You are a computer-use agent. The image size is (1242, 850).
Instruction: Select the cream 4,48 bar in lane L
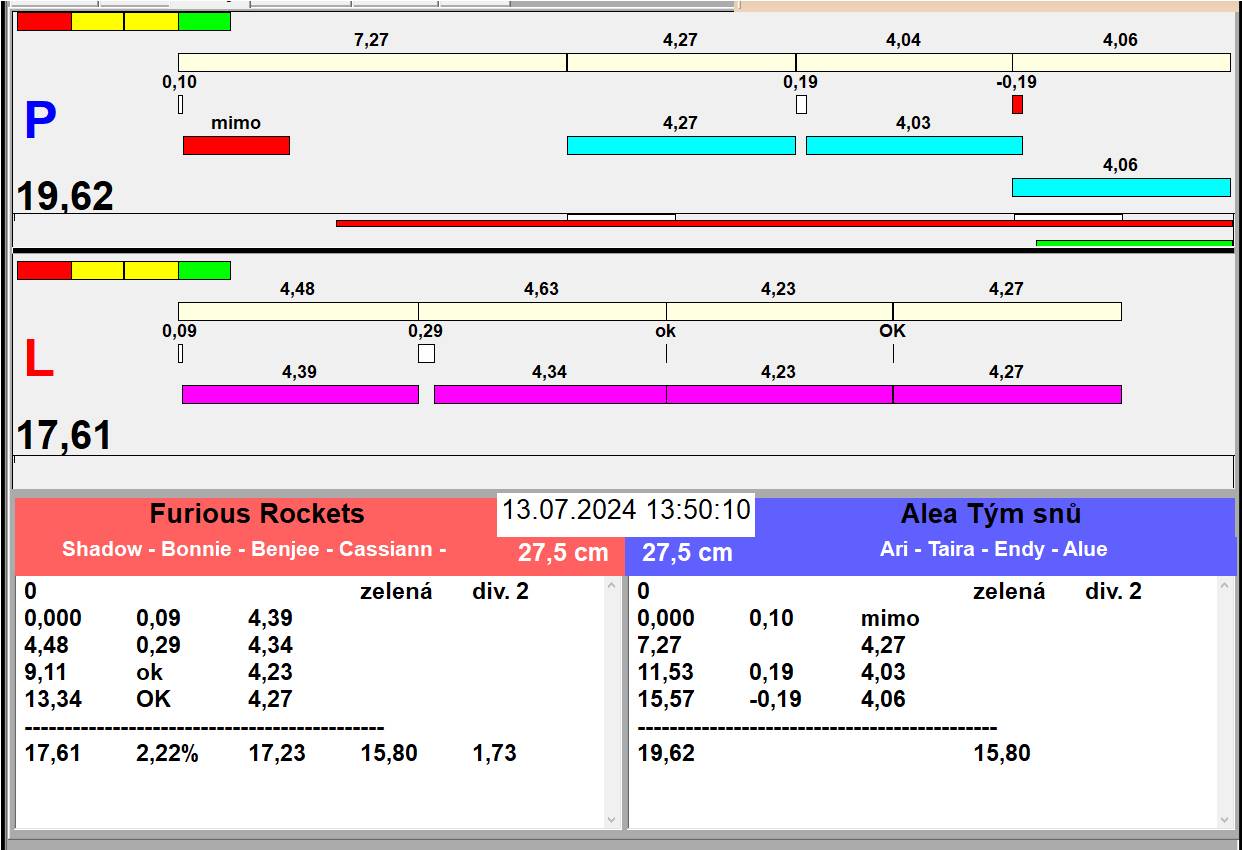point(298,311)
